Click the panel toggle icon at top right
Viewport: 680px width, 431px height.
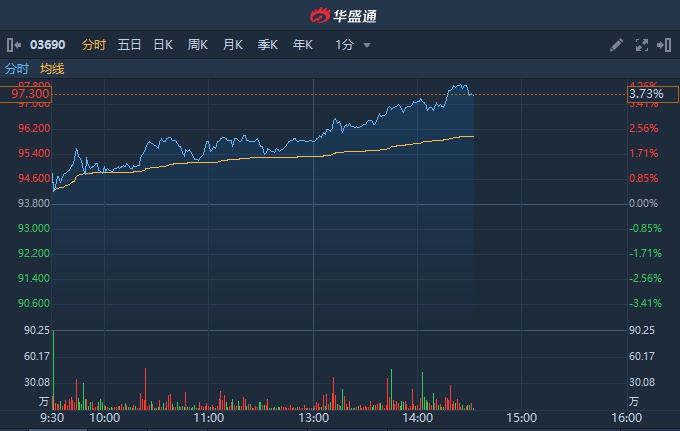click(664, 45)
